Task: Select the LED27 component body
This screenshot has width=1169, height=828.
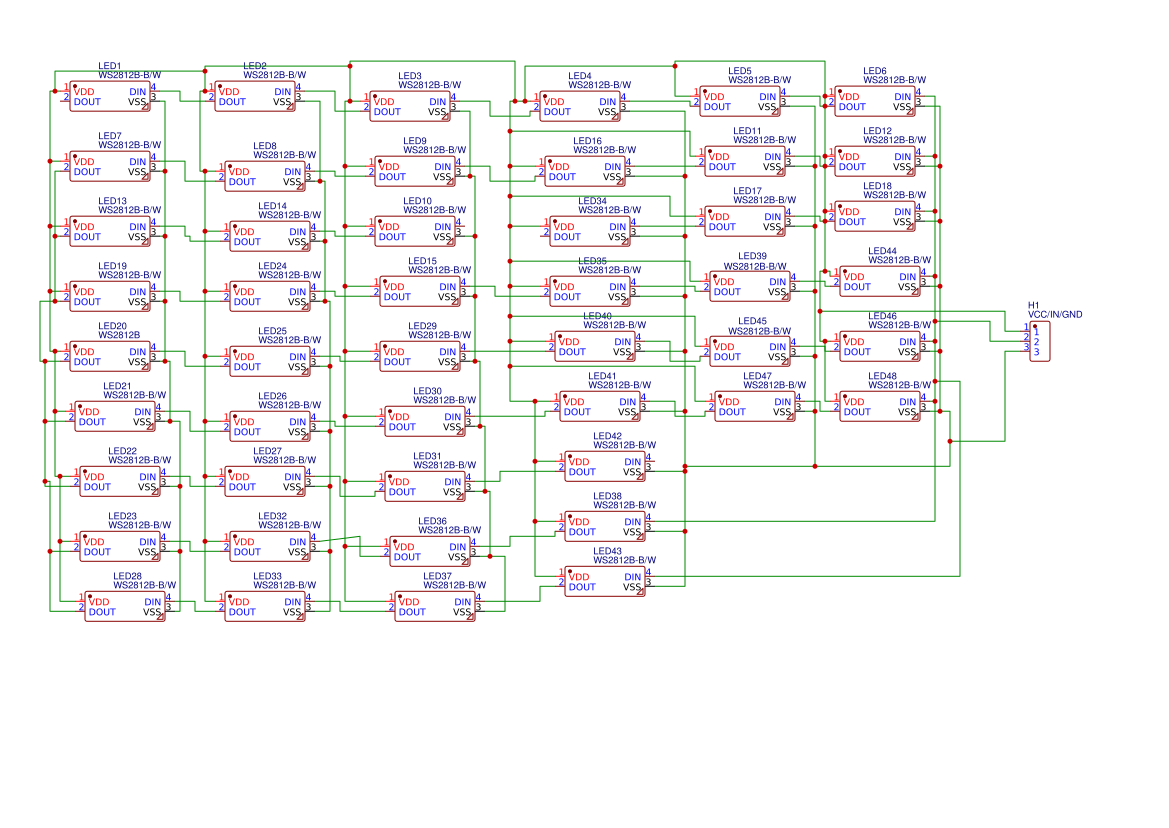Action: click(265, 481)
